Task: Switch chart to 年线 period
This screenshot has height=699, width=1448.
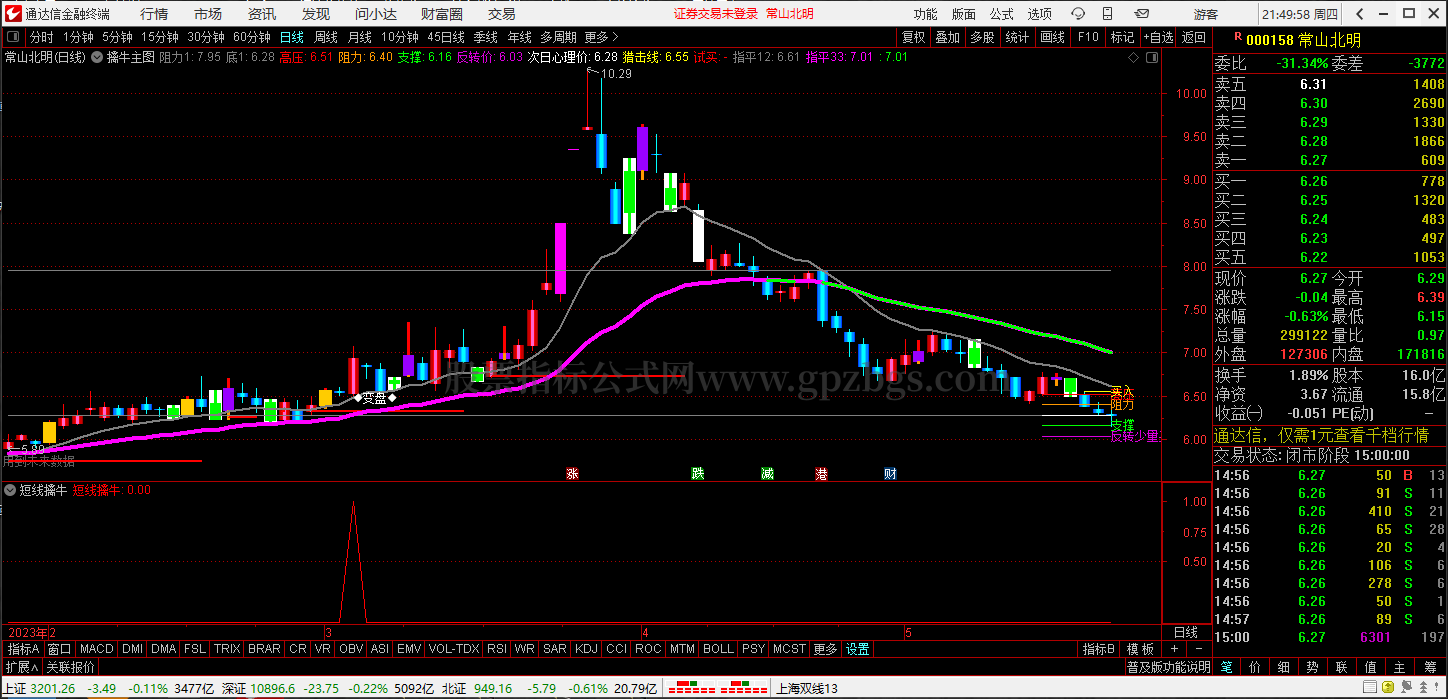Action: pyautogui.click(x=519, y=37)
